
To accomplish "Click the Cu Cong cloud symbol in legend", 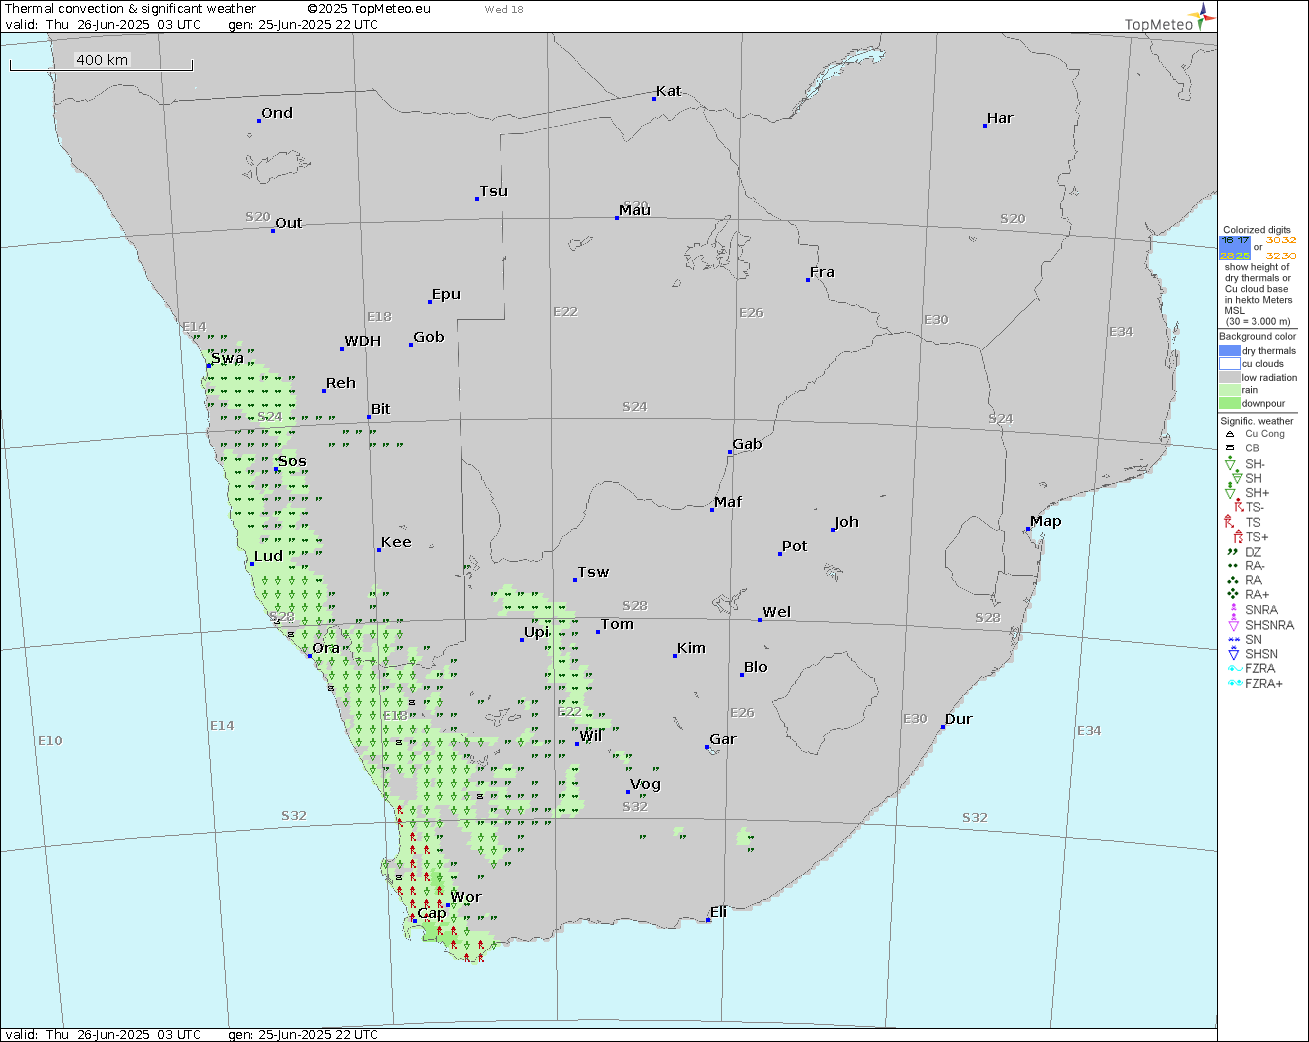I will click(1230, 434).
